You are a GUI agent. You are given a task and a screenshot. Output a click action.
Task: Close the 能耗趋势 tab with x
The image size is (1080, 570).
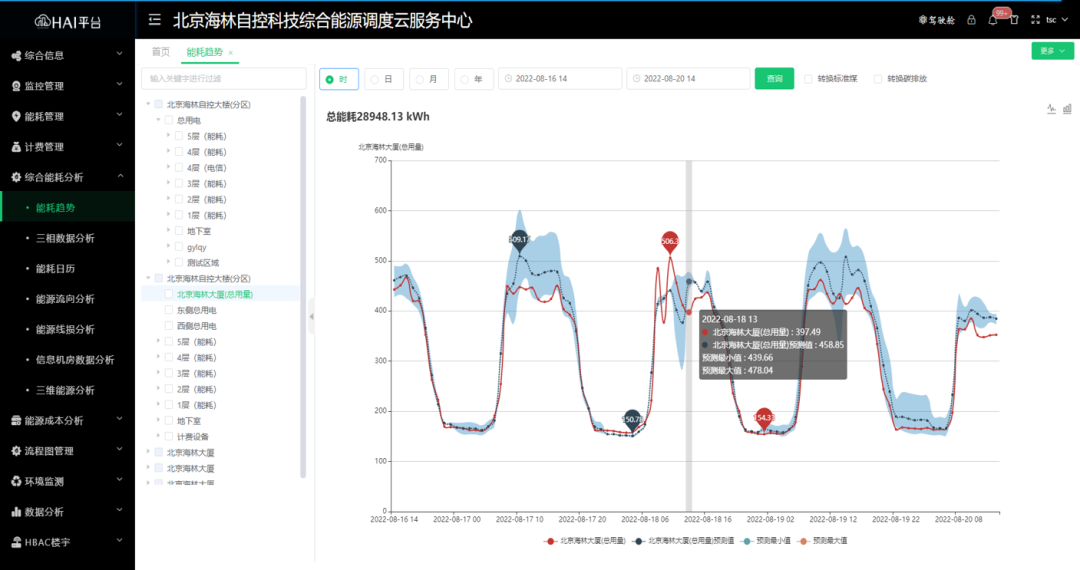coord(231,53)
